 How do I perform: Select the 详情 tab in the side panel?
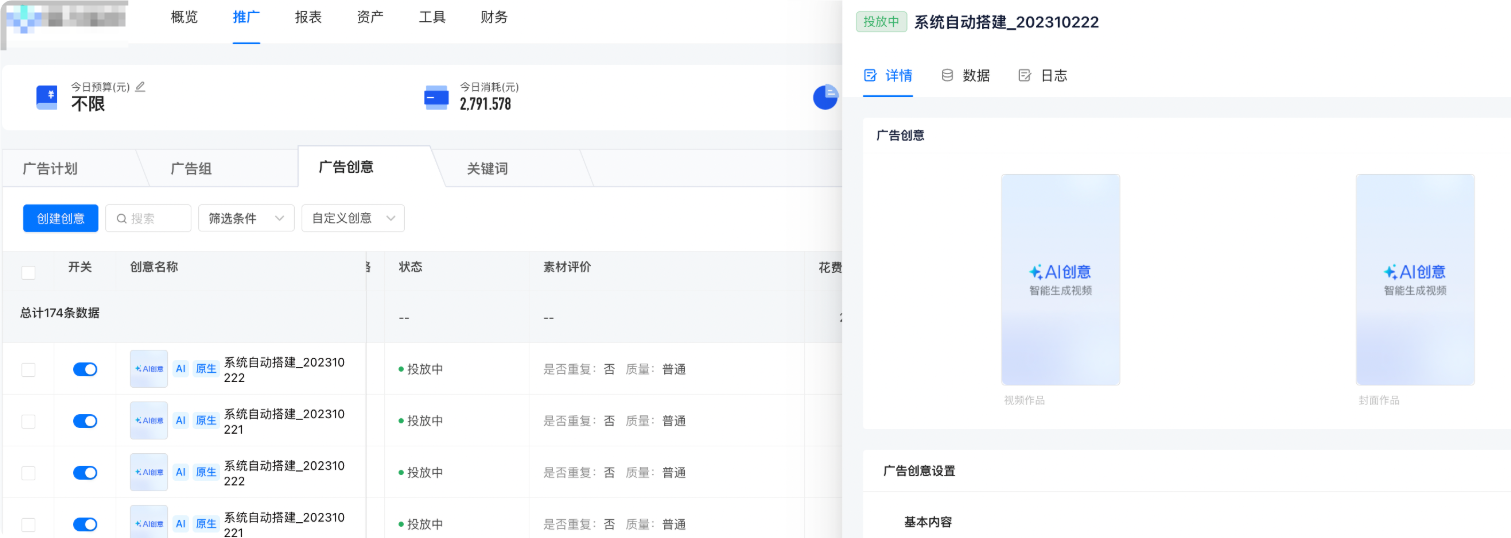click(x=888, y=75)
